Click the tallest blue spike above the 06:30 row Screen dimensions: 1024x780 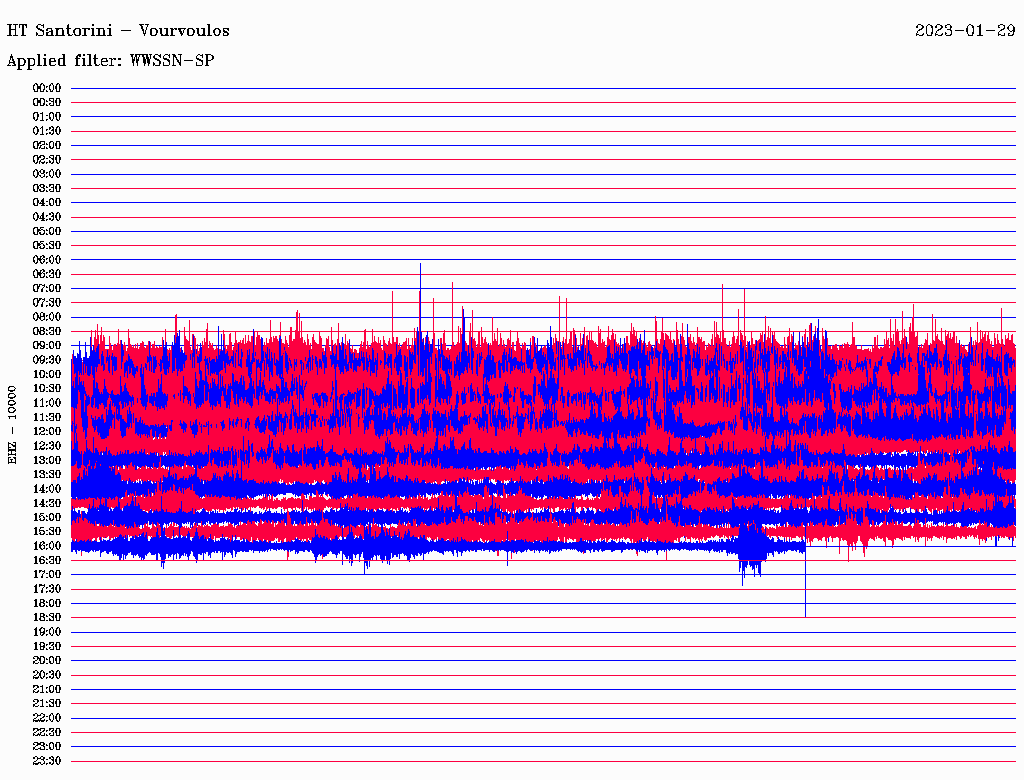click(420, 268)
